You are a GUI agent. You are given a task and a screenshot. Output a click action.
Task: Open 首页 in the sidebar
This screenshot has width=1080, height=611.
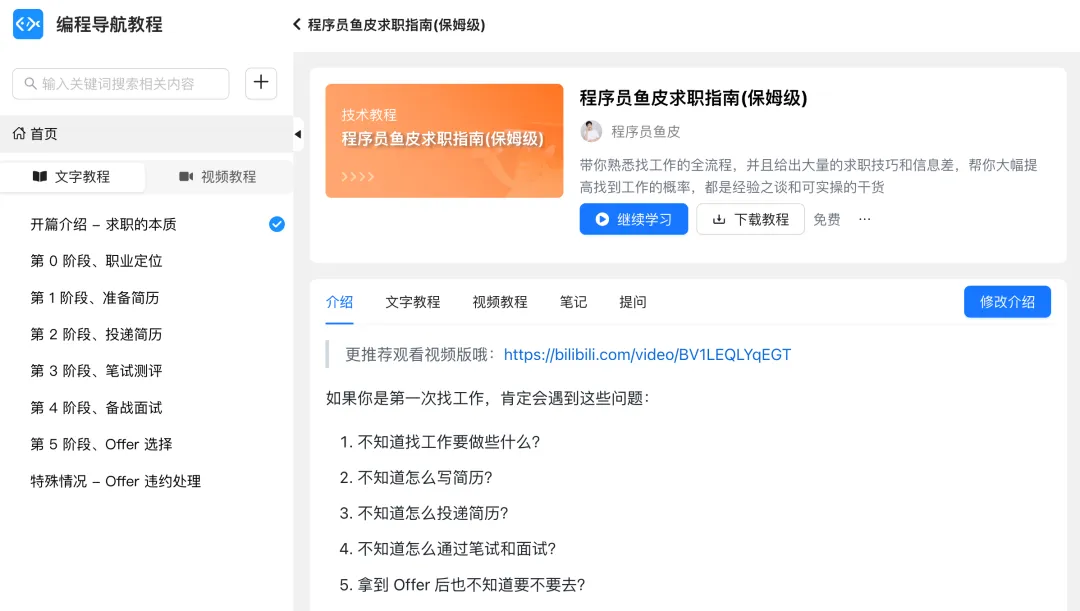[x=146, y=134]
